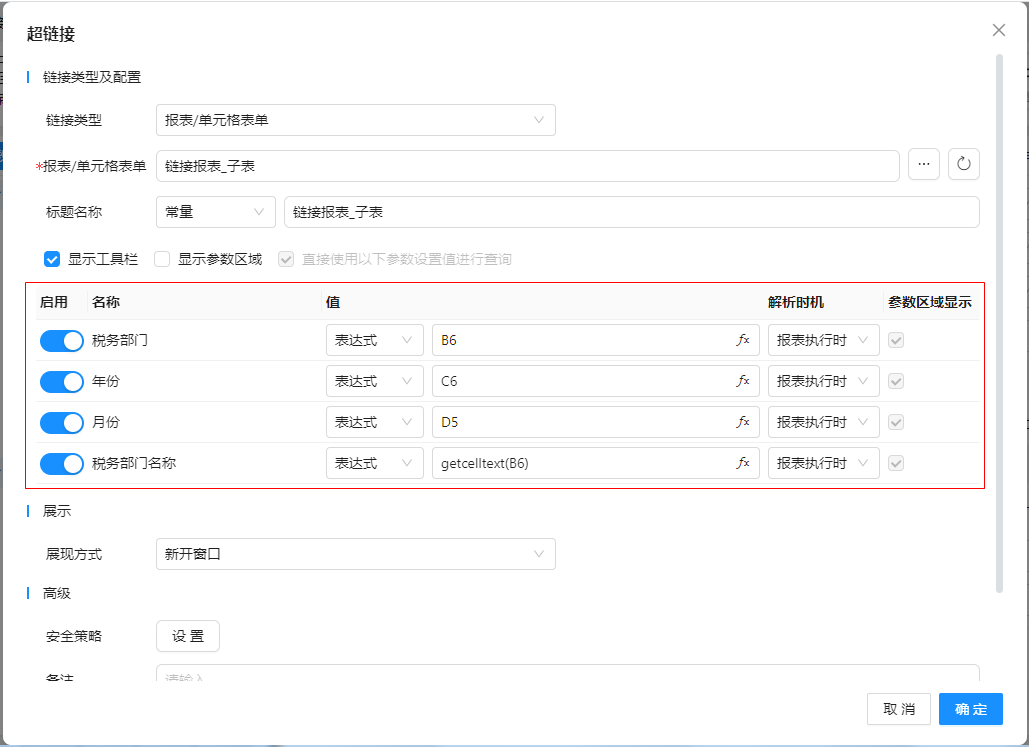Open the 标题名称 常量 type dropdown

(215, 212)
